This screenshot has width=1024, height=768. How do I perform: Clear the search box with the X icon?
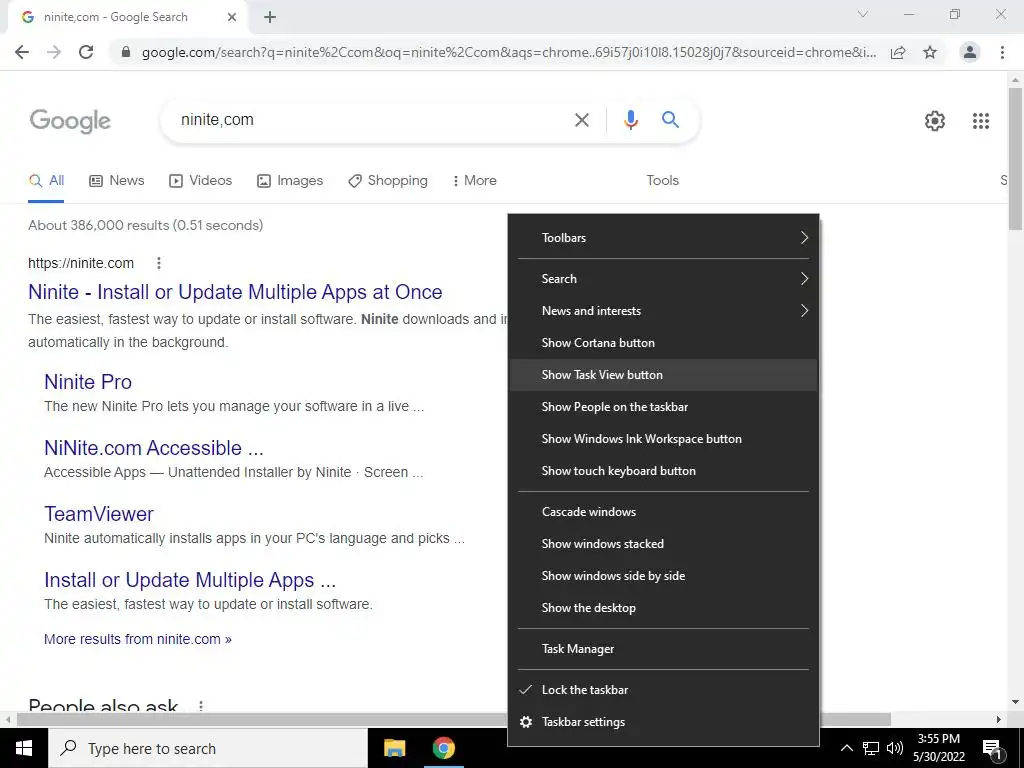coord(582,120)
